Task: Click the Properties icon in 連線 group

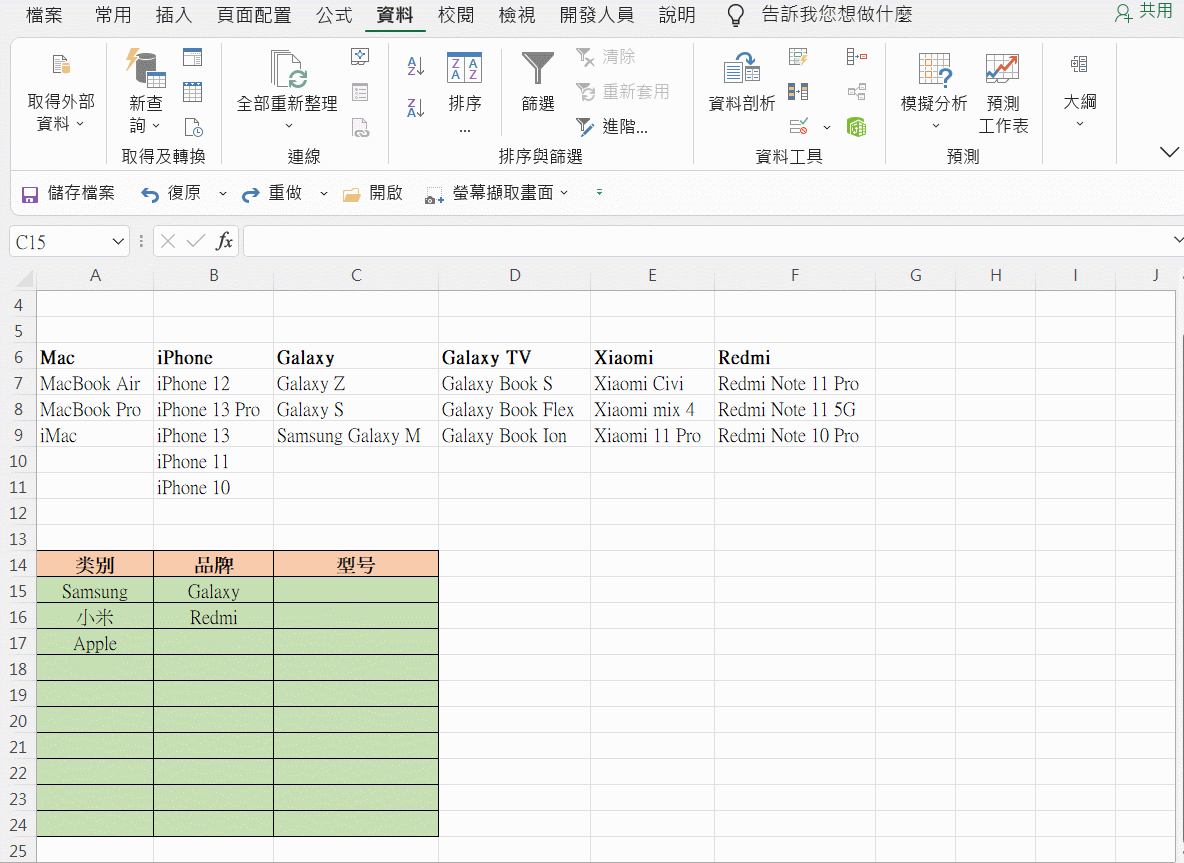Action: pos(360,92)
